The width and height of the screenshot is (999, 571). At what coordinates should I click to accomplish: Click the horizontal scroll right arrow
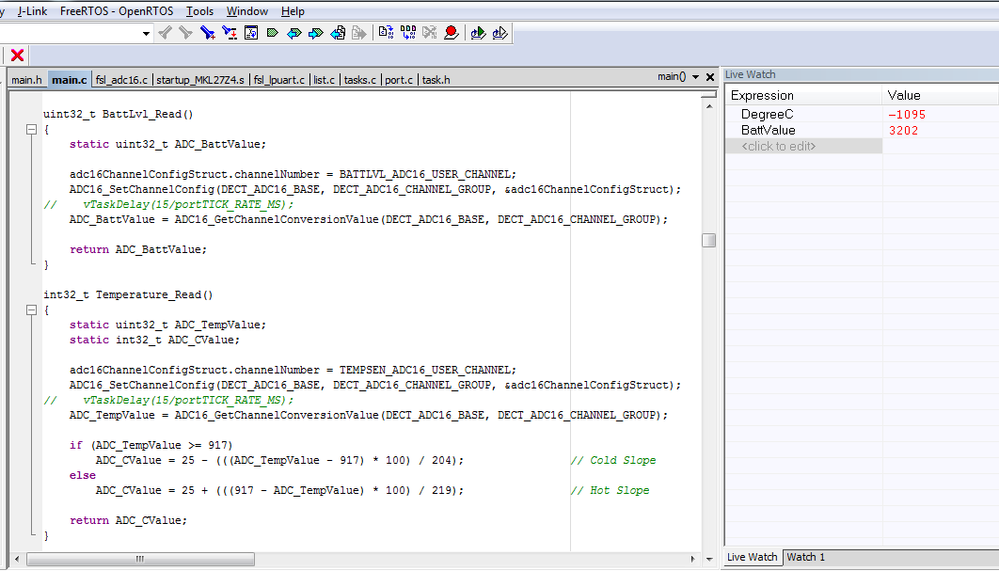pos(693,559)
